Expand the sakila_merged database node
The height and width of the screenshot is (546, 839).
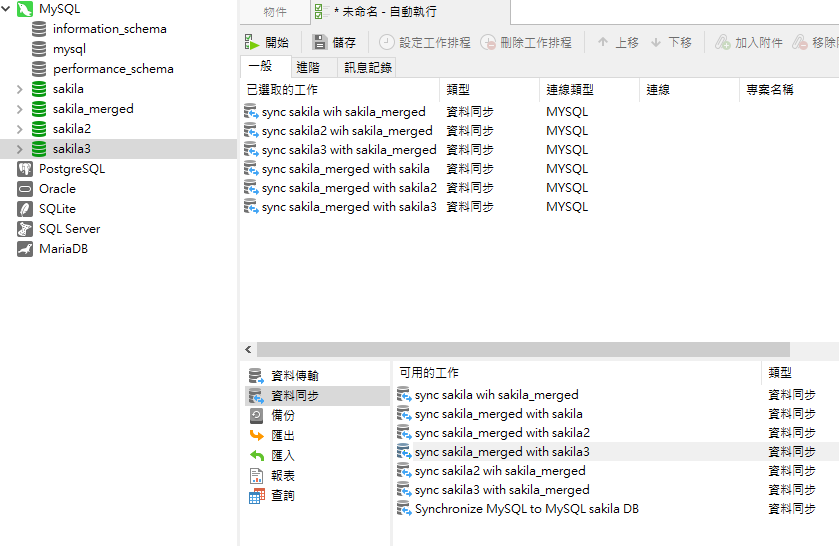coord(19,109)
